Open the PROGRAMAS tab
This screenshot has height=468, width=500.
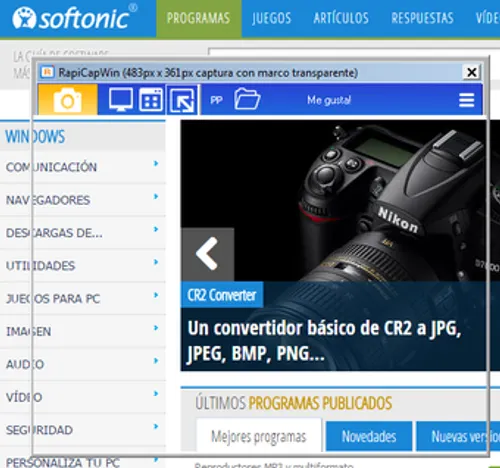coord(199,18)
